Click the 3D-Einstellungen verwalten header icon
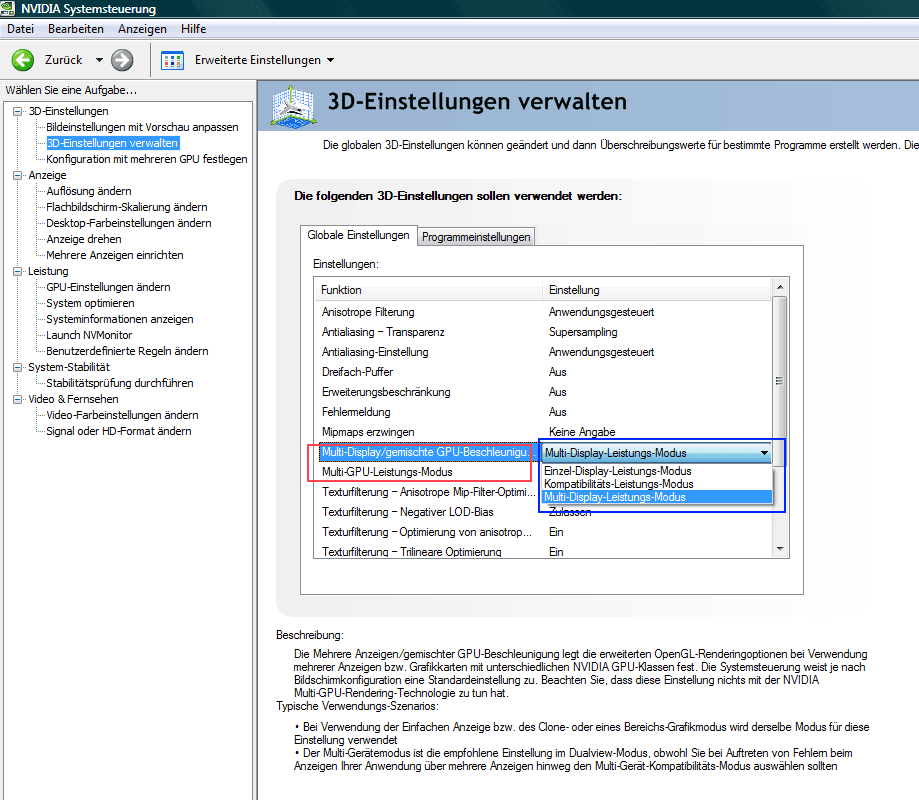Viewport: 919px width, 800px height. [x=294, y=106]
